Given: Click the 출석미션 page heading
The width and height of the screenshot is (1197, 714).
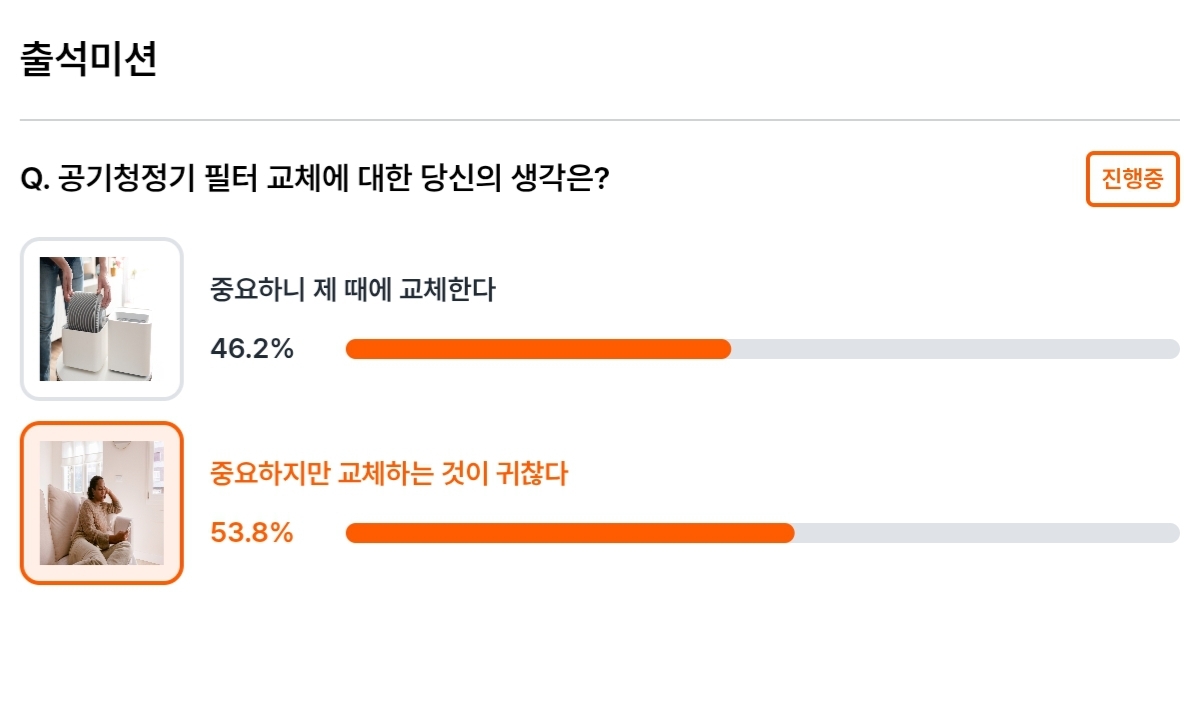Looking at the screenshot, I should (x=89, y=59).
